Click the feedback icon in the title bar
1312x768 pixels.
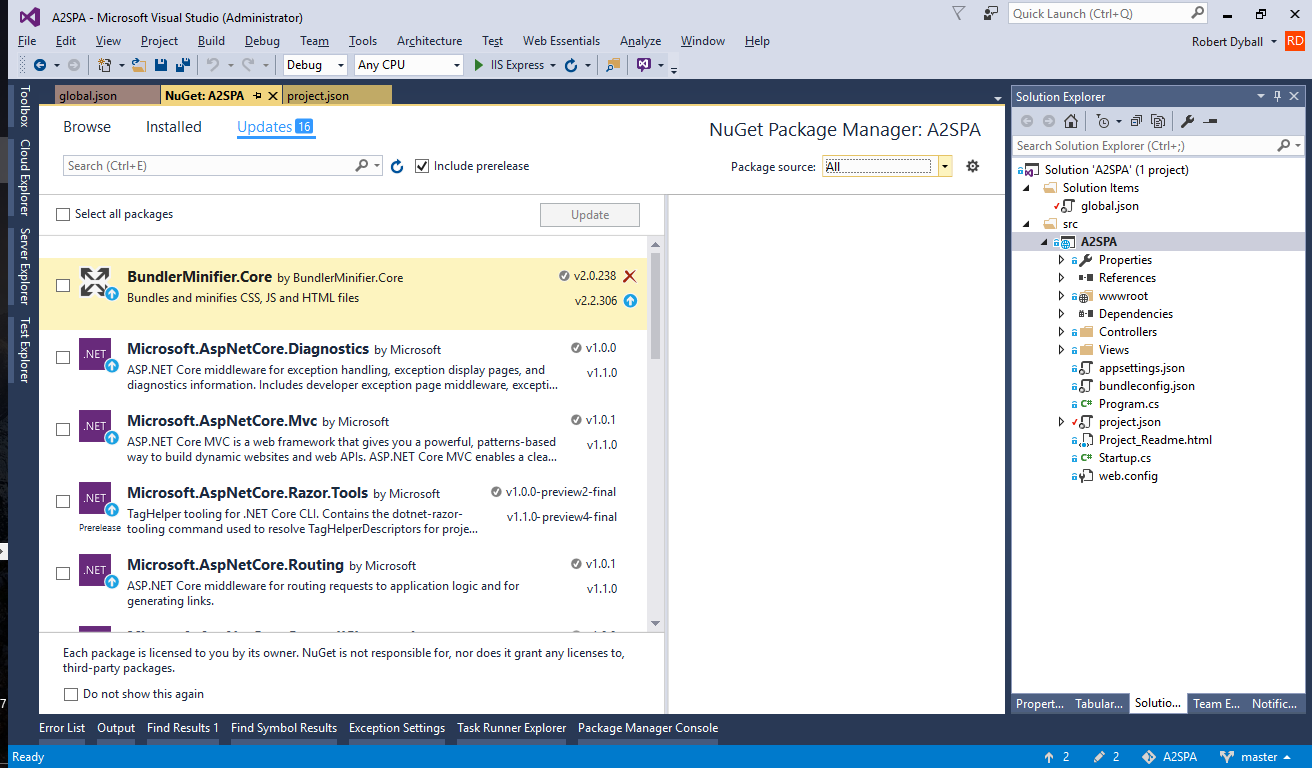tap(990, 14)
